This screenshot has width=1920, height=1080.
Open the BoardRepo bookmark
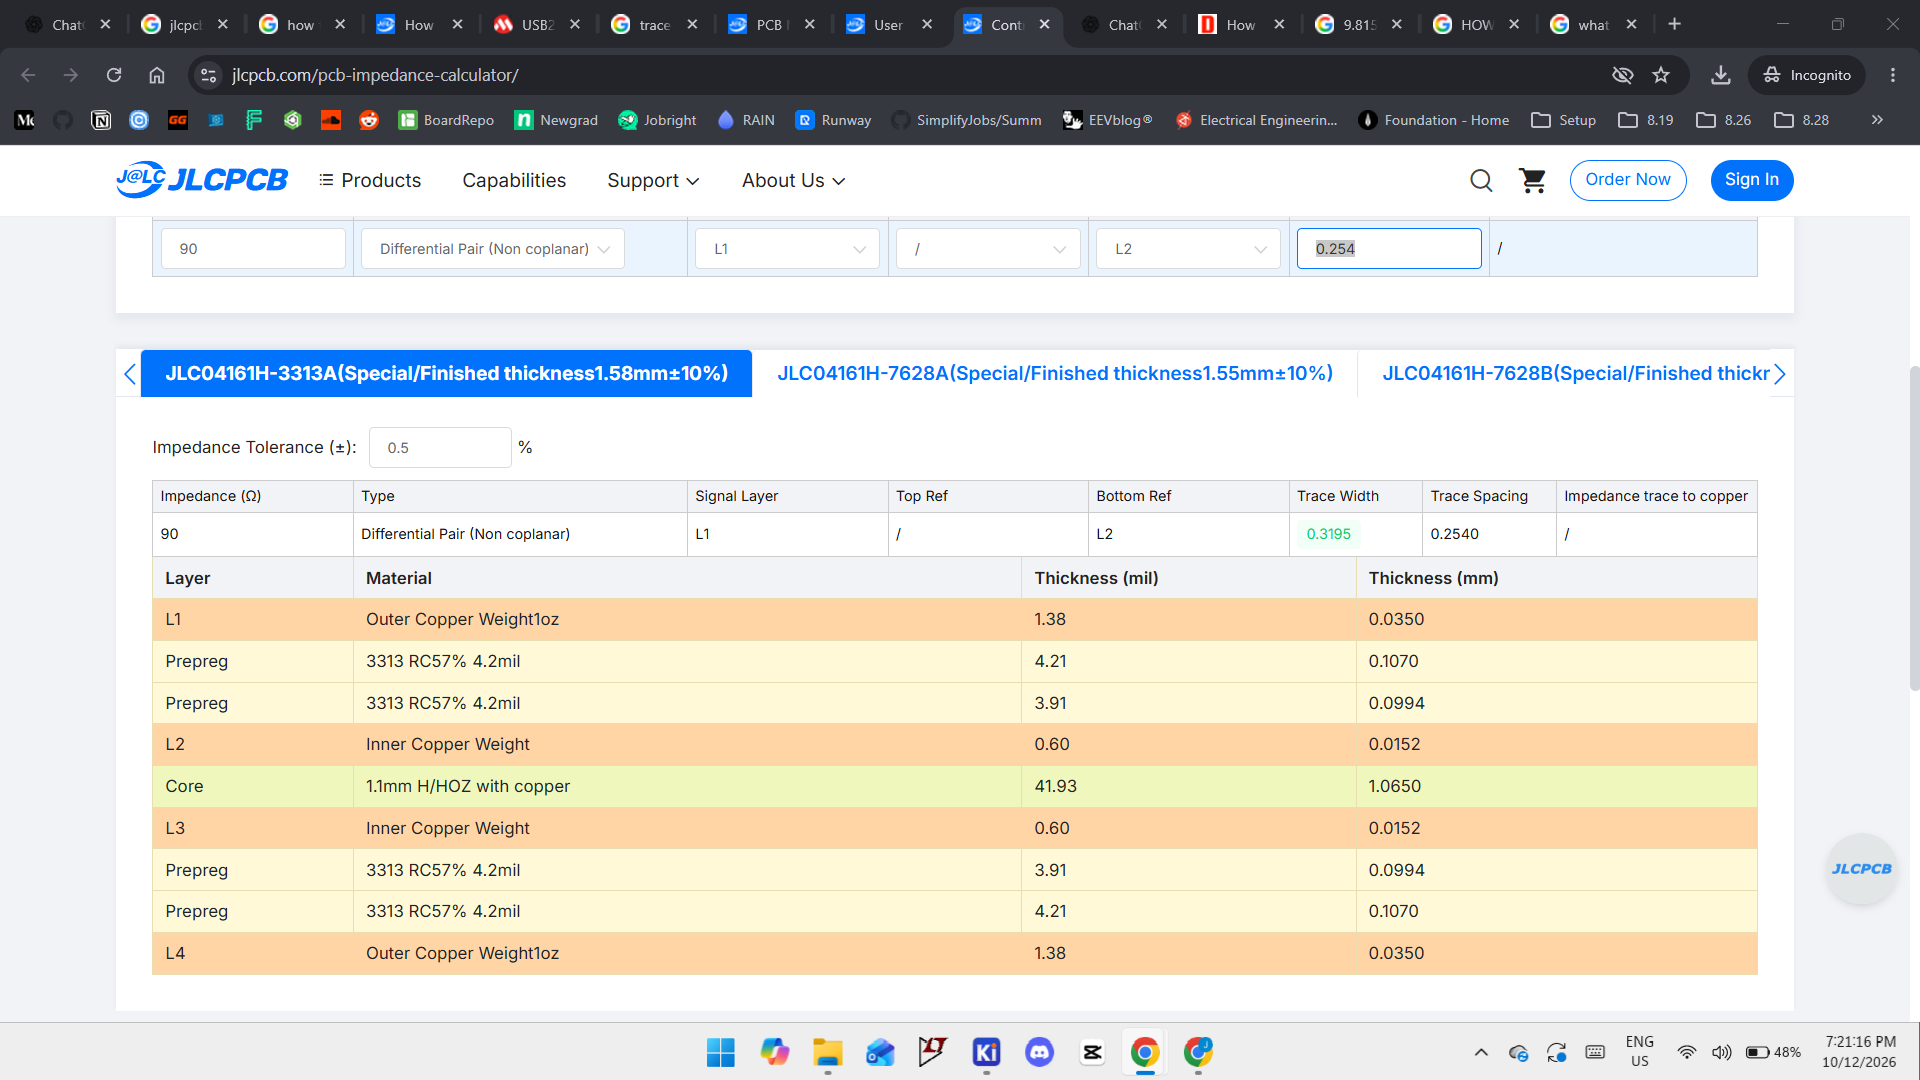tap(446, 120)
